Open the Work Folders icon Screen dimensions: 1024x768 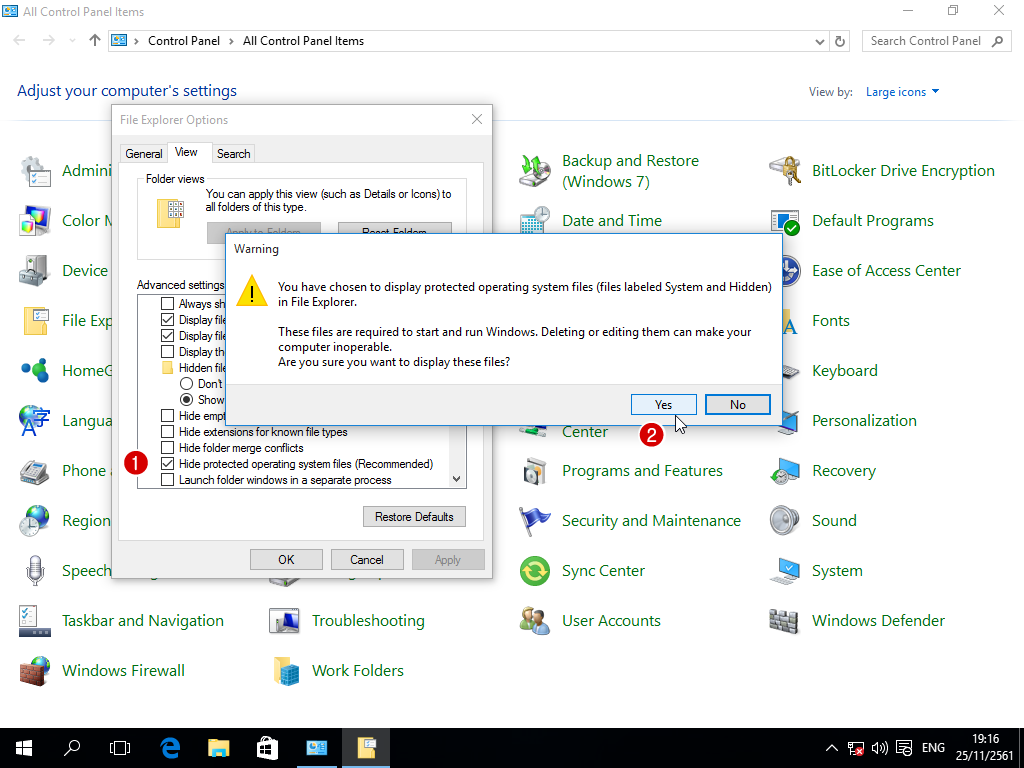click(286, 671)
